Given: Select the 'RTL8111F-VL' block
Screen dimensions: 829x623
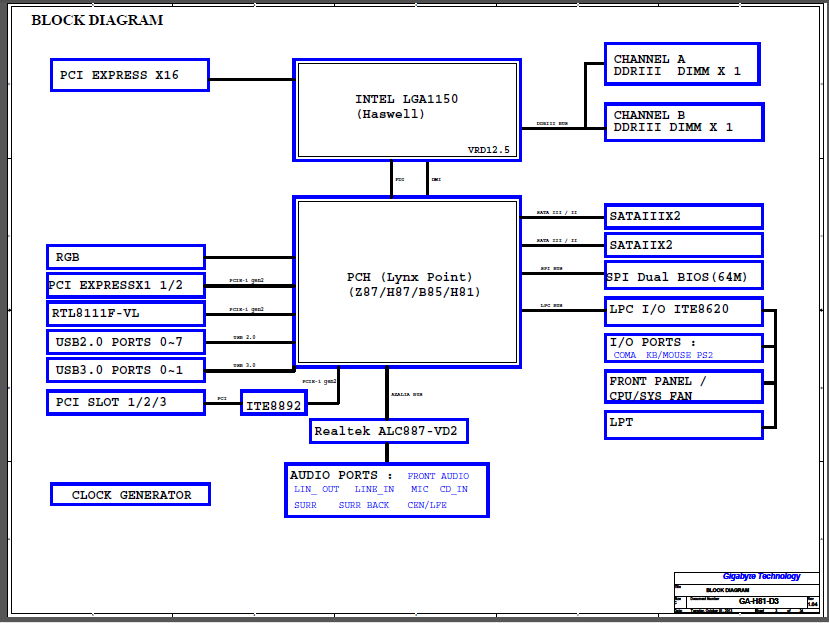Looking at the screenshot, I should tap(126, 314).
